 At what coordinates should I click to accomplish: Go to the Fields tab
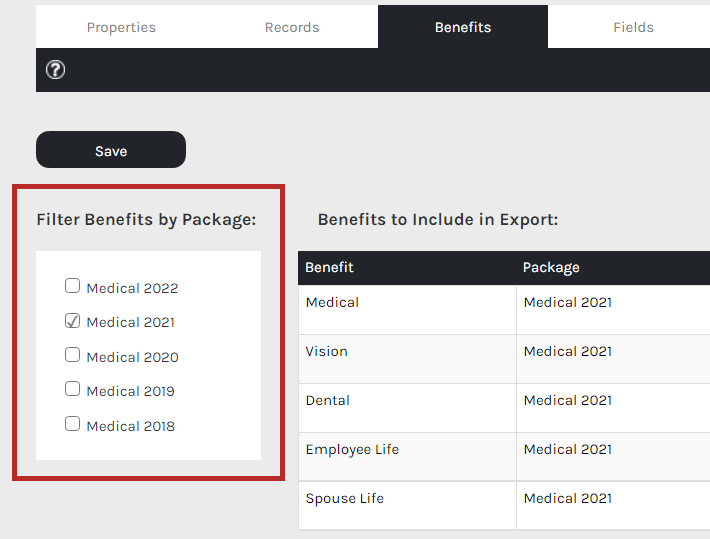coord(633,27)
